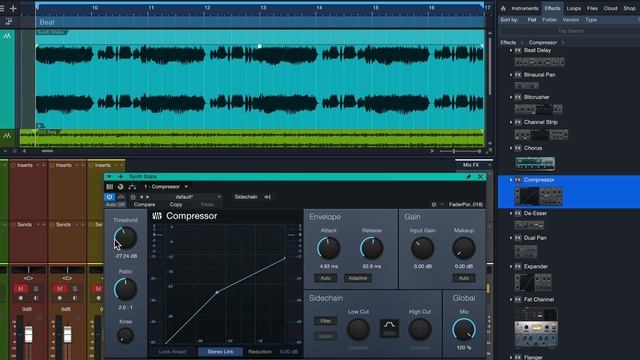Click the pin icon on the Synth Stabs plugin window
The width and height of the screenshot is (640, 360).
coord(469,177)
